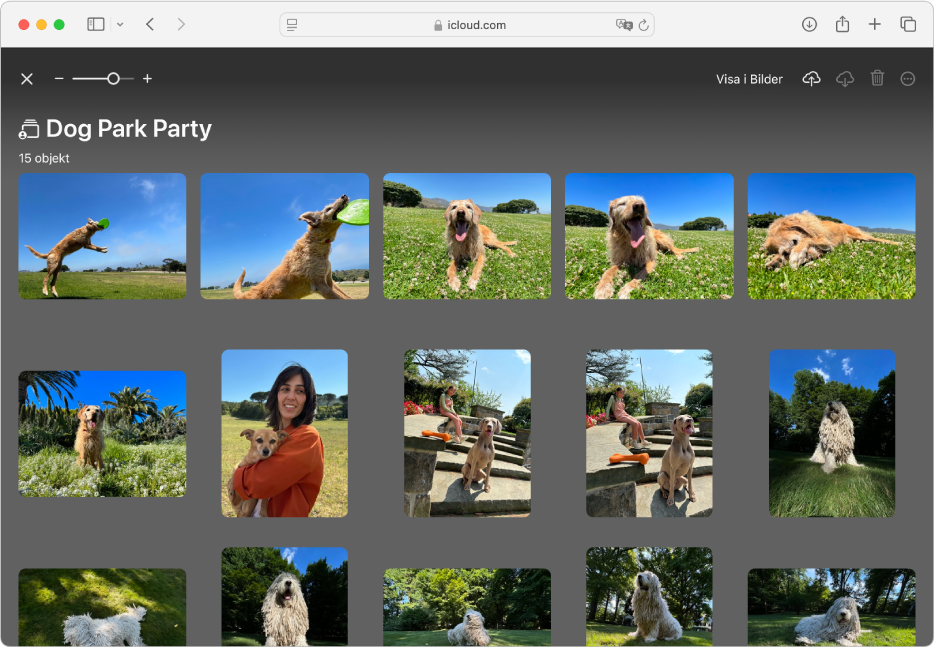Open photo of dog jumping for frisbee
The image size is (935, 649).
[103, 236]
